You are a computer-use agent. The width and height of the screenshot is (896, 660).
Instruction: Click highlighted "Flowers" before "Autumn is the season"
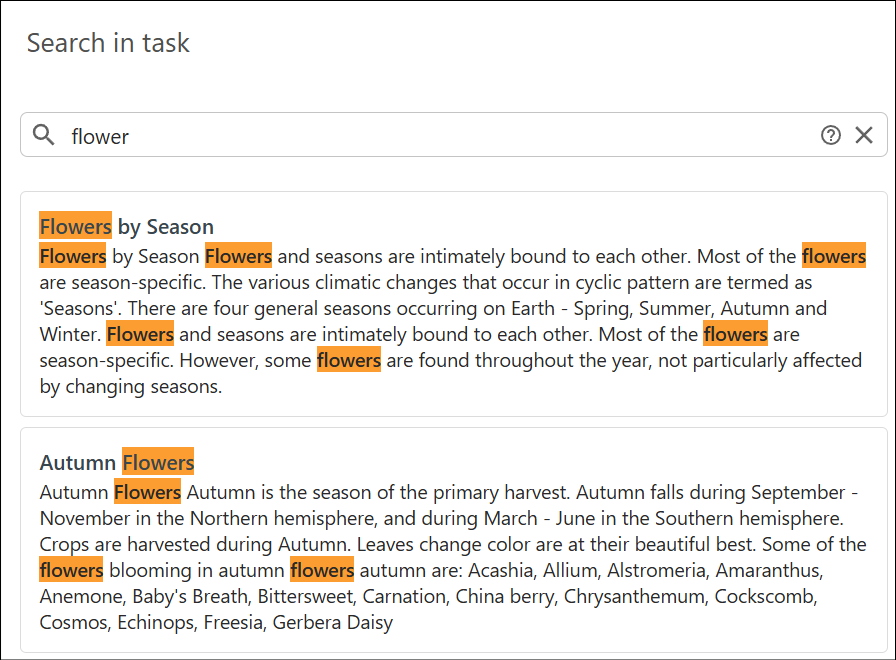147,492
